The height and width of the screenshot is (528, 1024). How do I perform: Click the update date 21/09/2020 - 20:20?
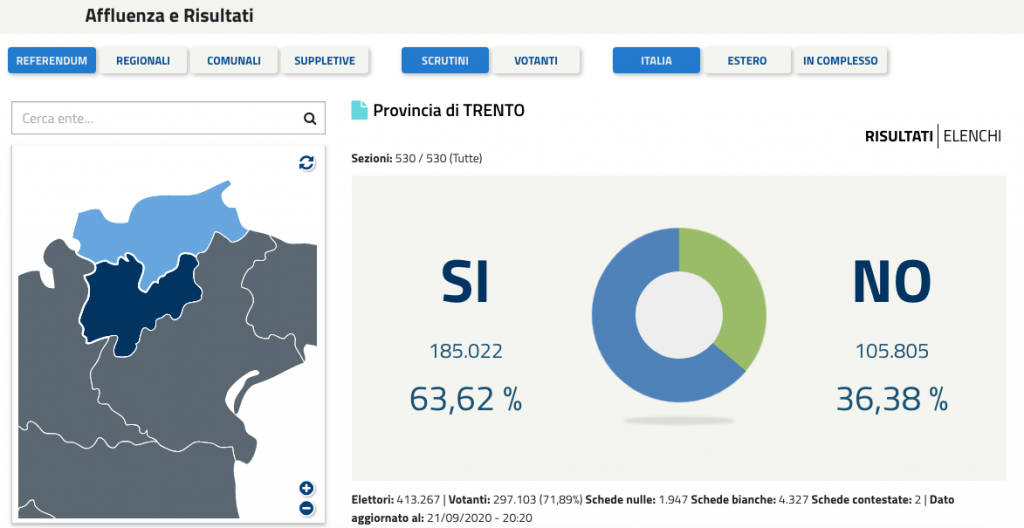[480, 518]
